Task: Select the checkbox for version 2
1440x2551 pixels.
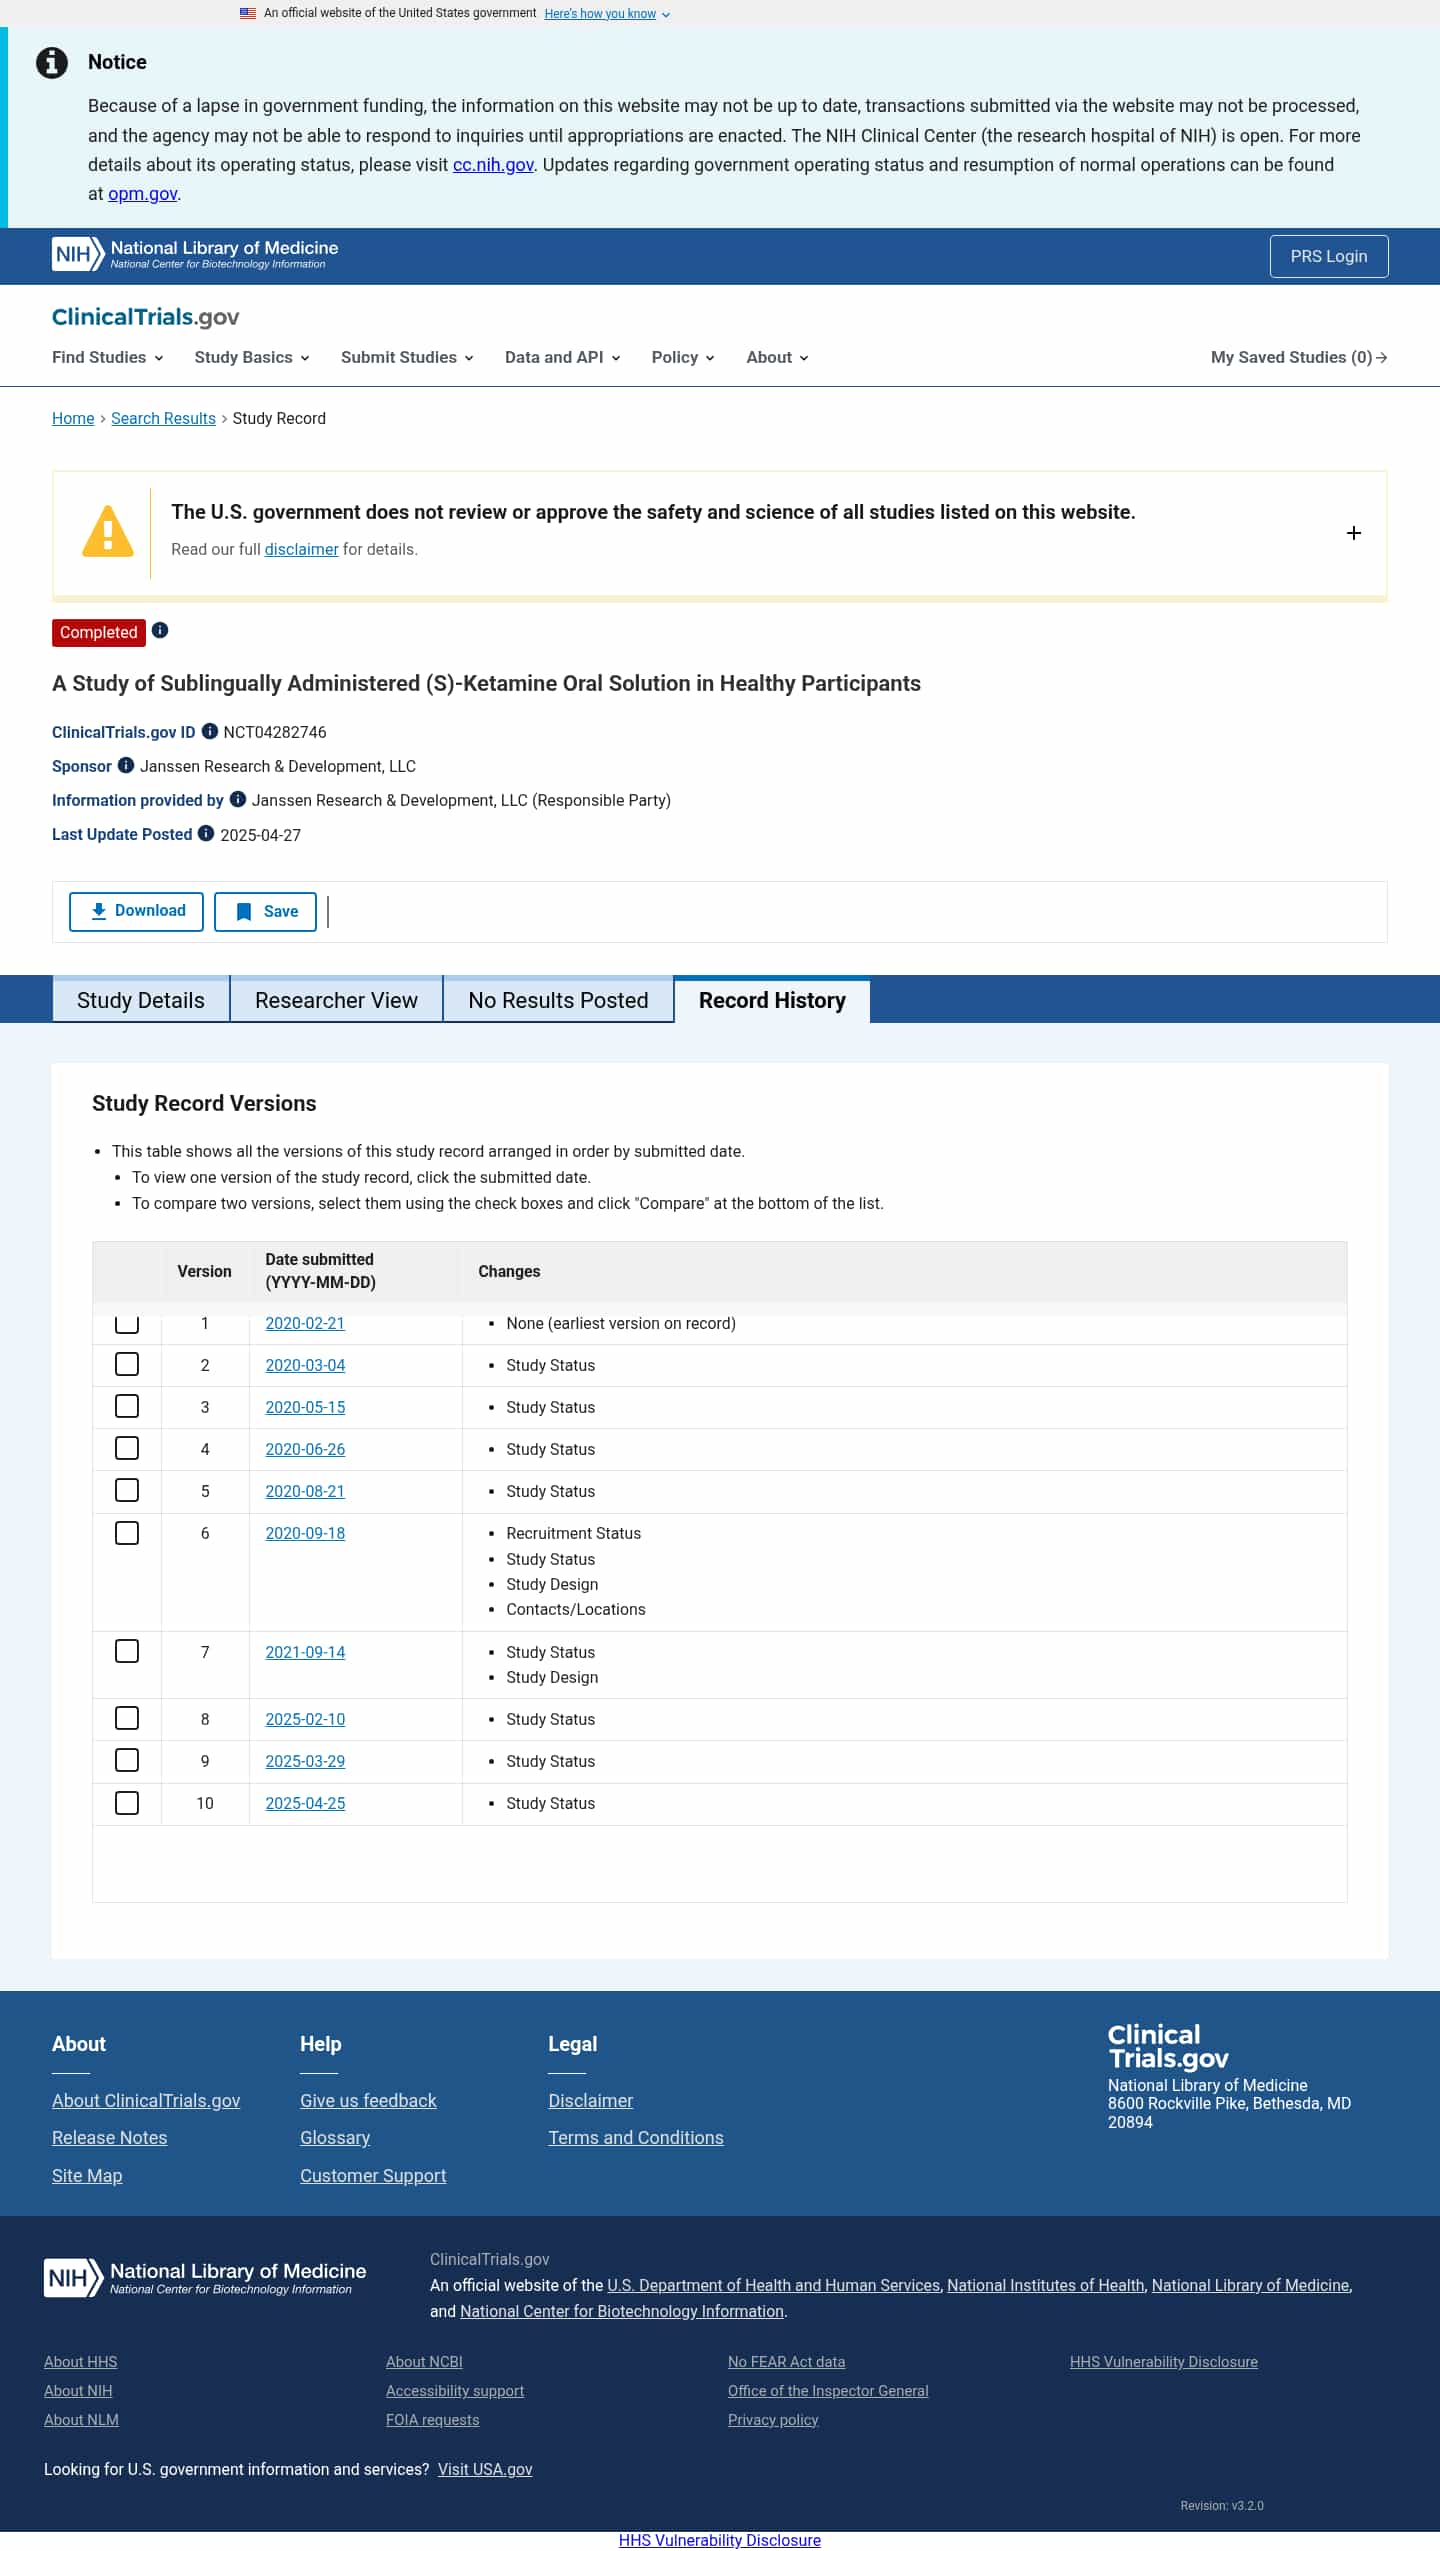Action: pyautogui.click(x=127, y=1364)
